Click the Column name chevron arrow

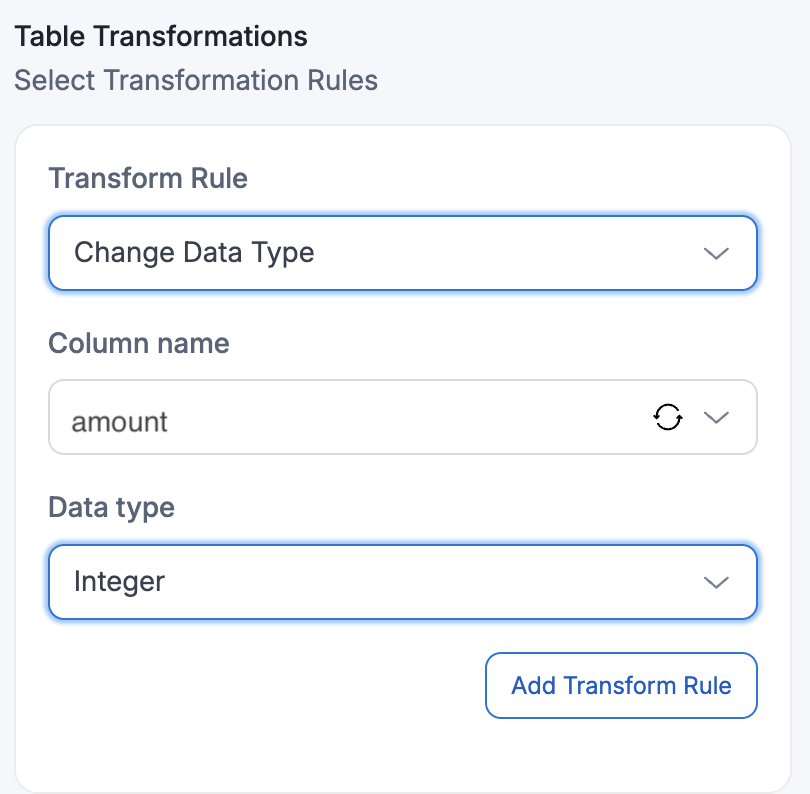point(716,418)
